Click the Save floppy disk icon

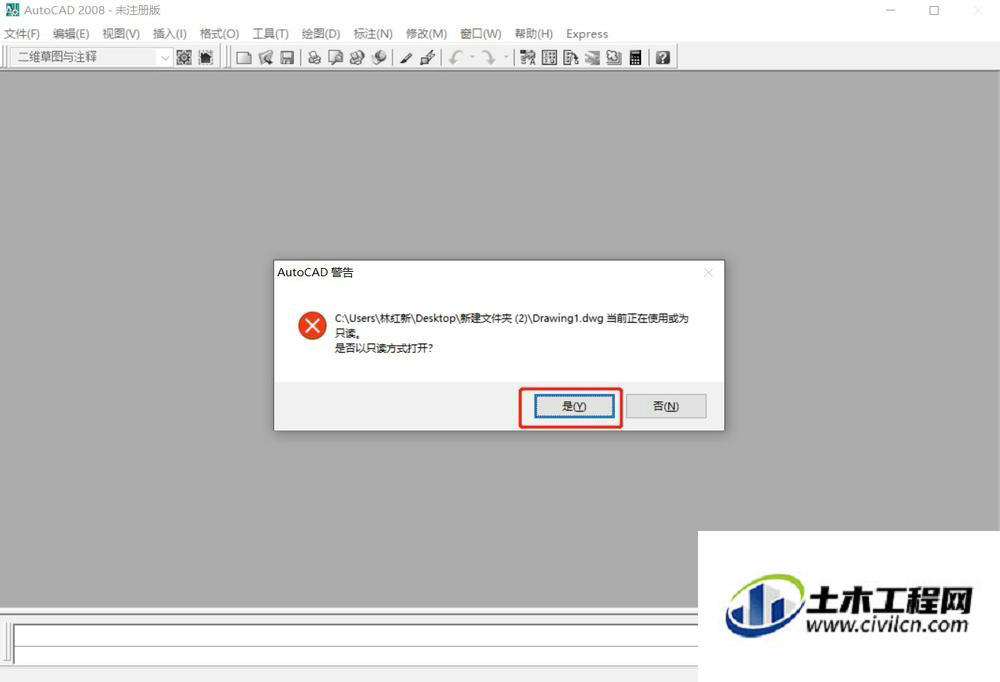pos(287,57)
